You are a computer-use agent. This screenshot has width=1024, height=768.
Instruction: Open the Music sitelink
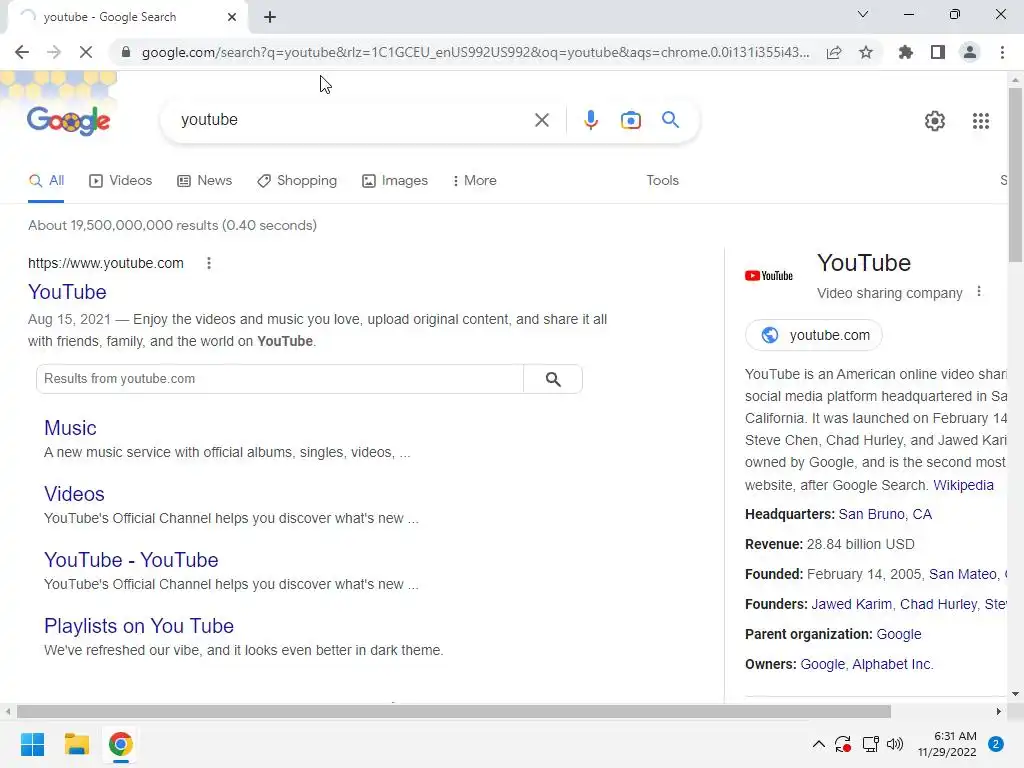pyautogui.click(x=71, y=428)
